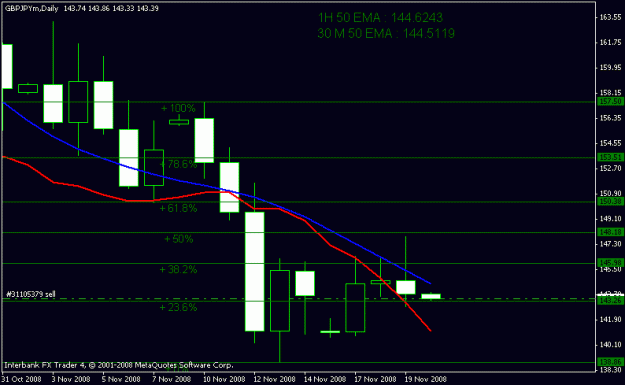Click the 7 Nov 2008 date label
The image size is (625, 385).
pos(171,379)
